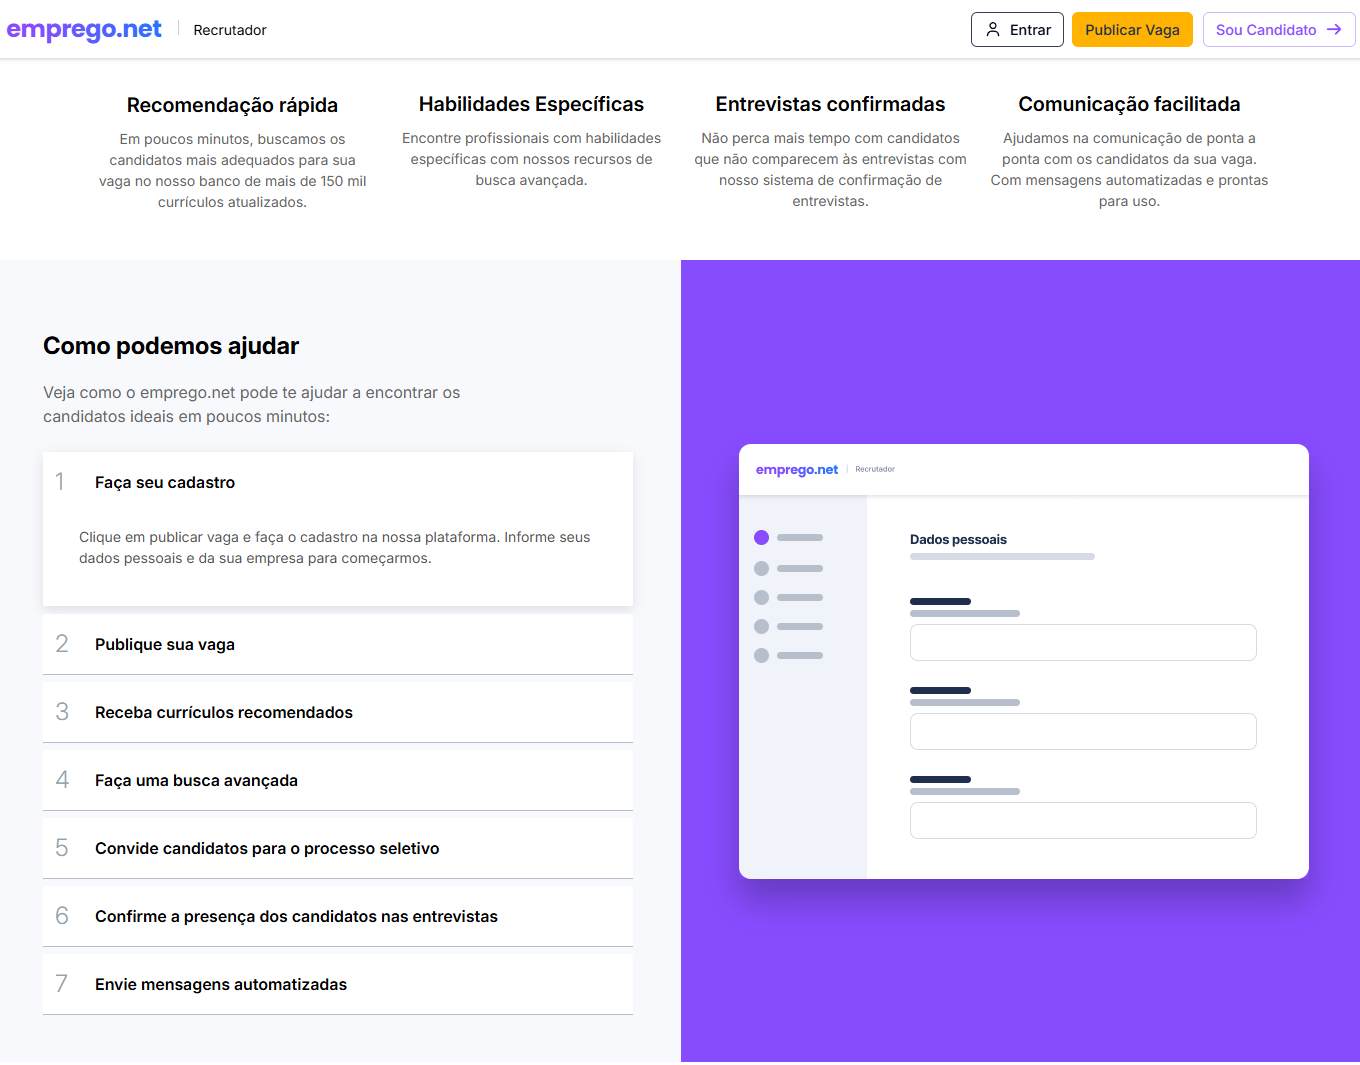Expand Envie mensagens automatizadas step

[x=338, y=984]
